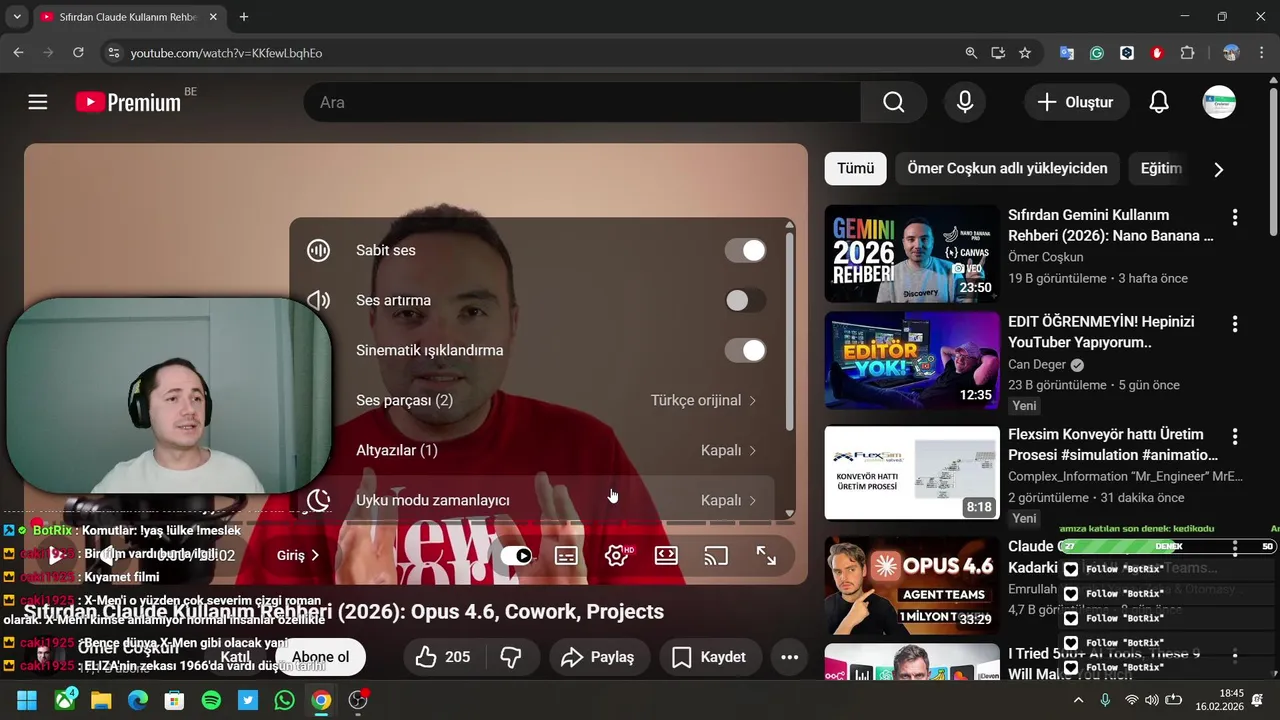Viewport: 1280px width, 720px height.
Task: Open Ses parçası Türkçe orijinal submenu
Action: pos(541,400)
